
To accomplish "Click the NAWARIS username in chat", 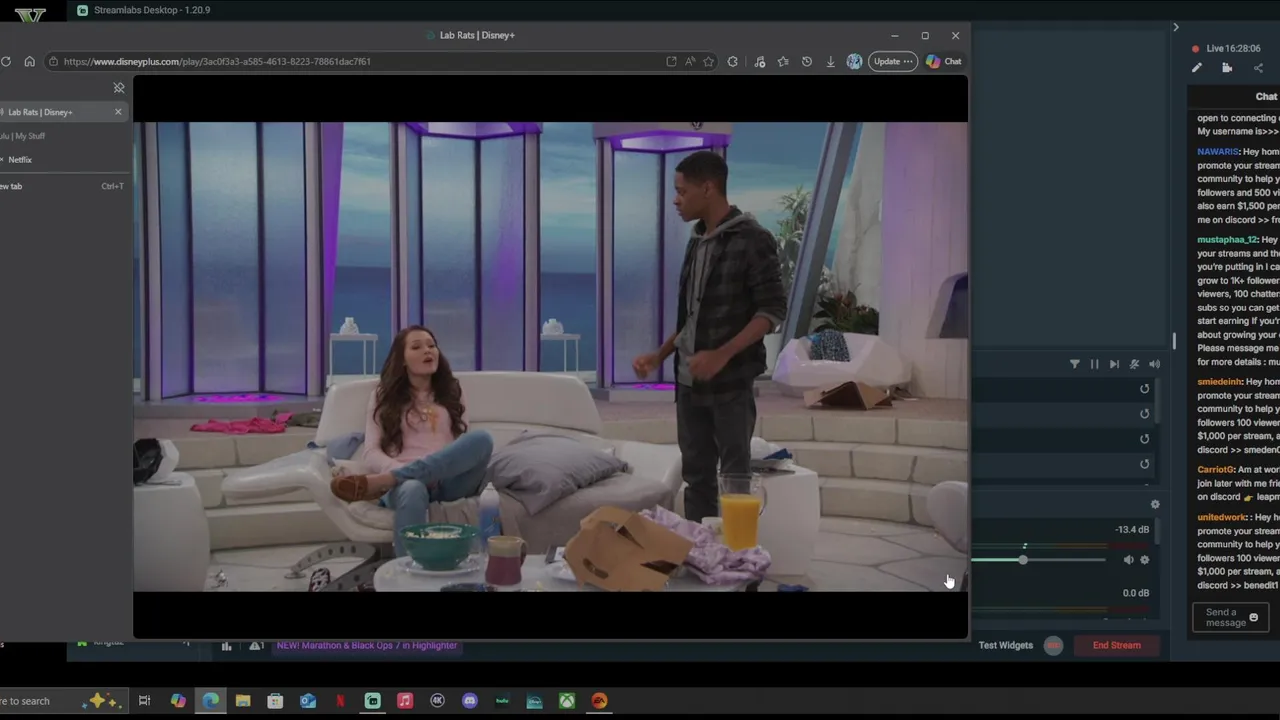I will click(1218, 152).
